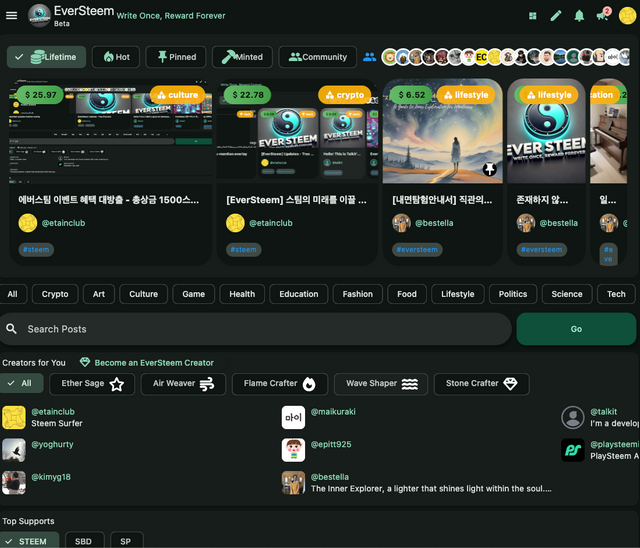Open the notifications bell
640x548 pixels.
[x=579, y=16]
